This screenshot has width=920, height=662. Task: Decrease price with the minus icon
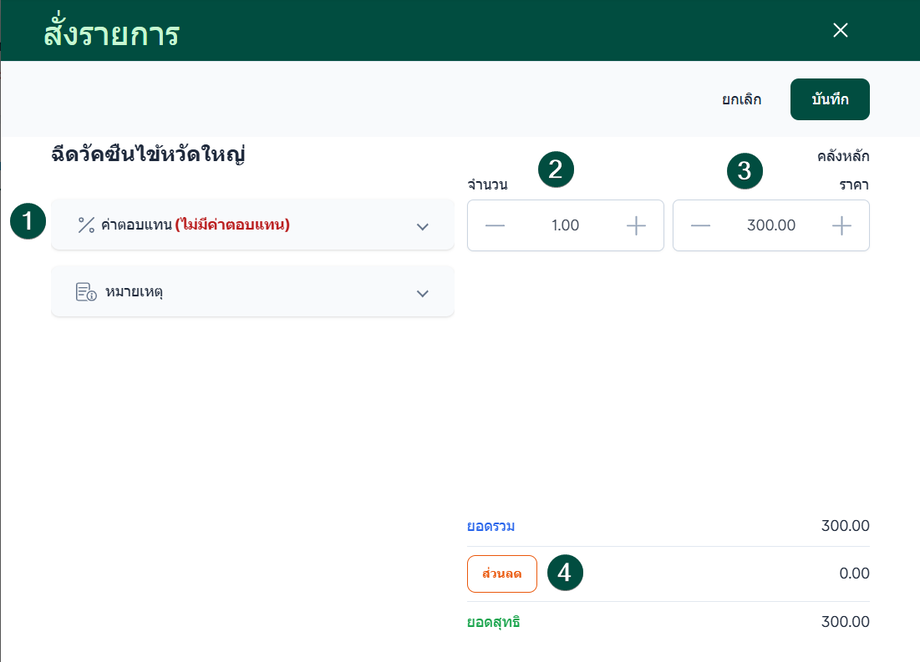click(700, 225)
